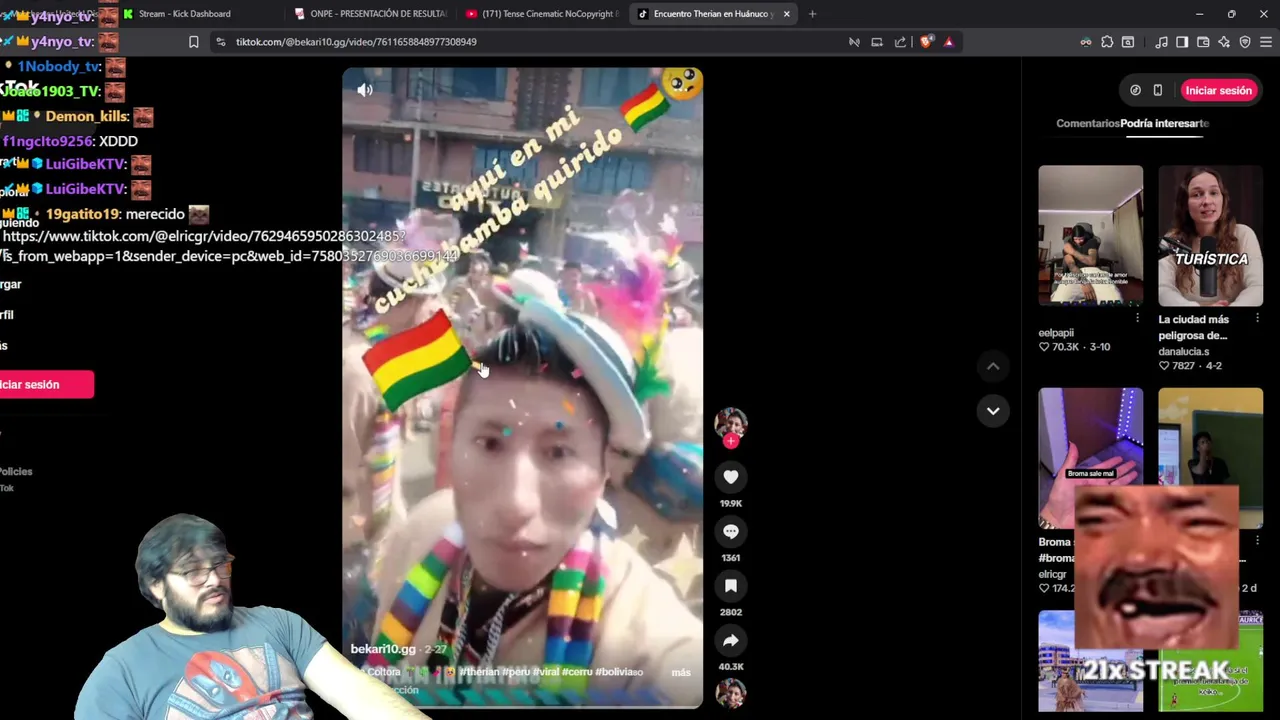Open the danalucia.s creator name
1280x720 pixels.
(1184, 352)
